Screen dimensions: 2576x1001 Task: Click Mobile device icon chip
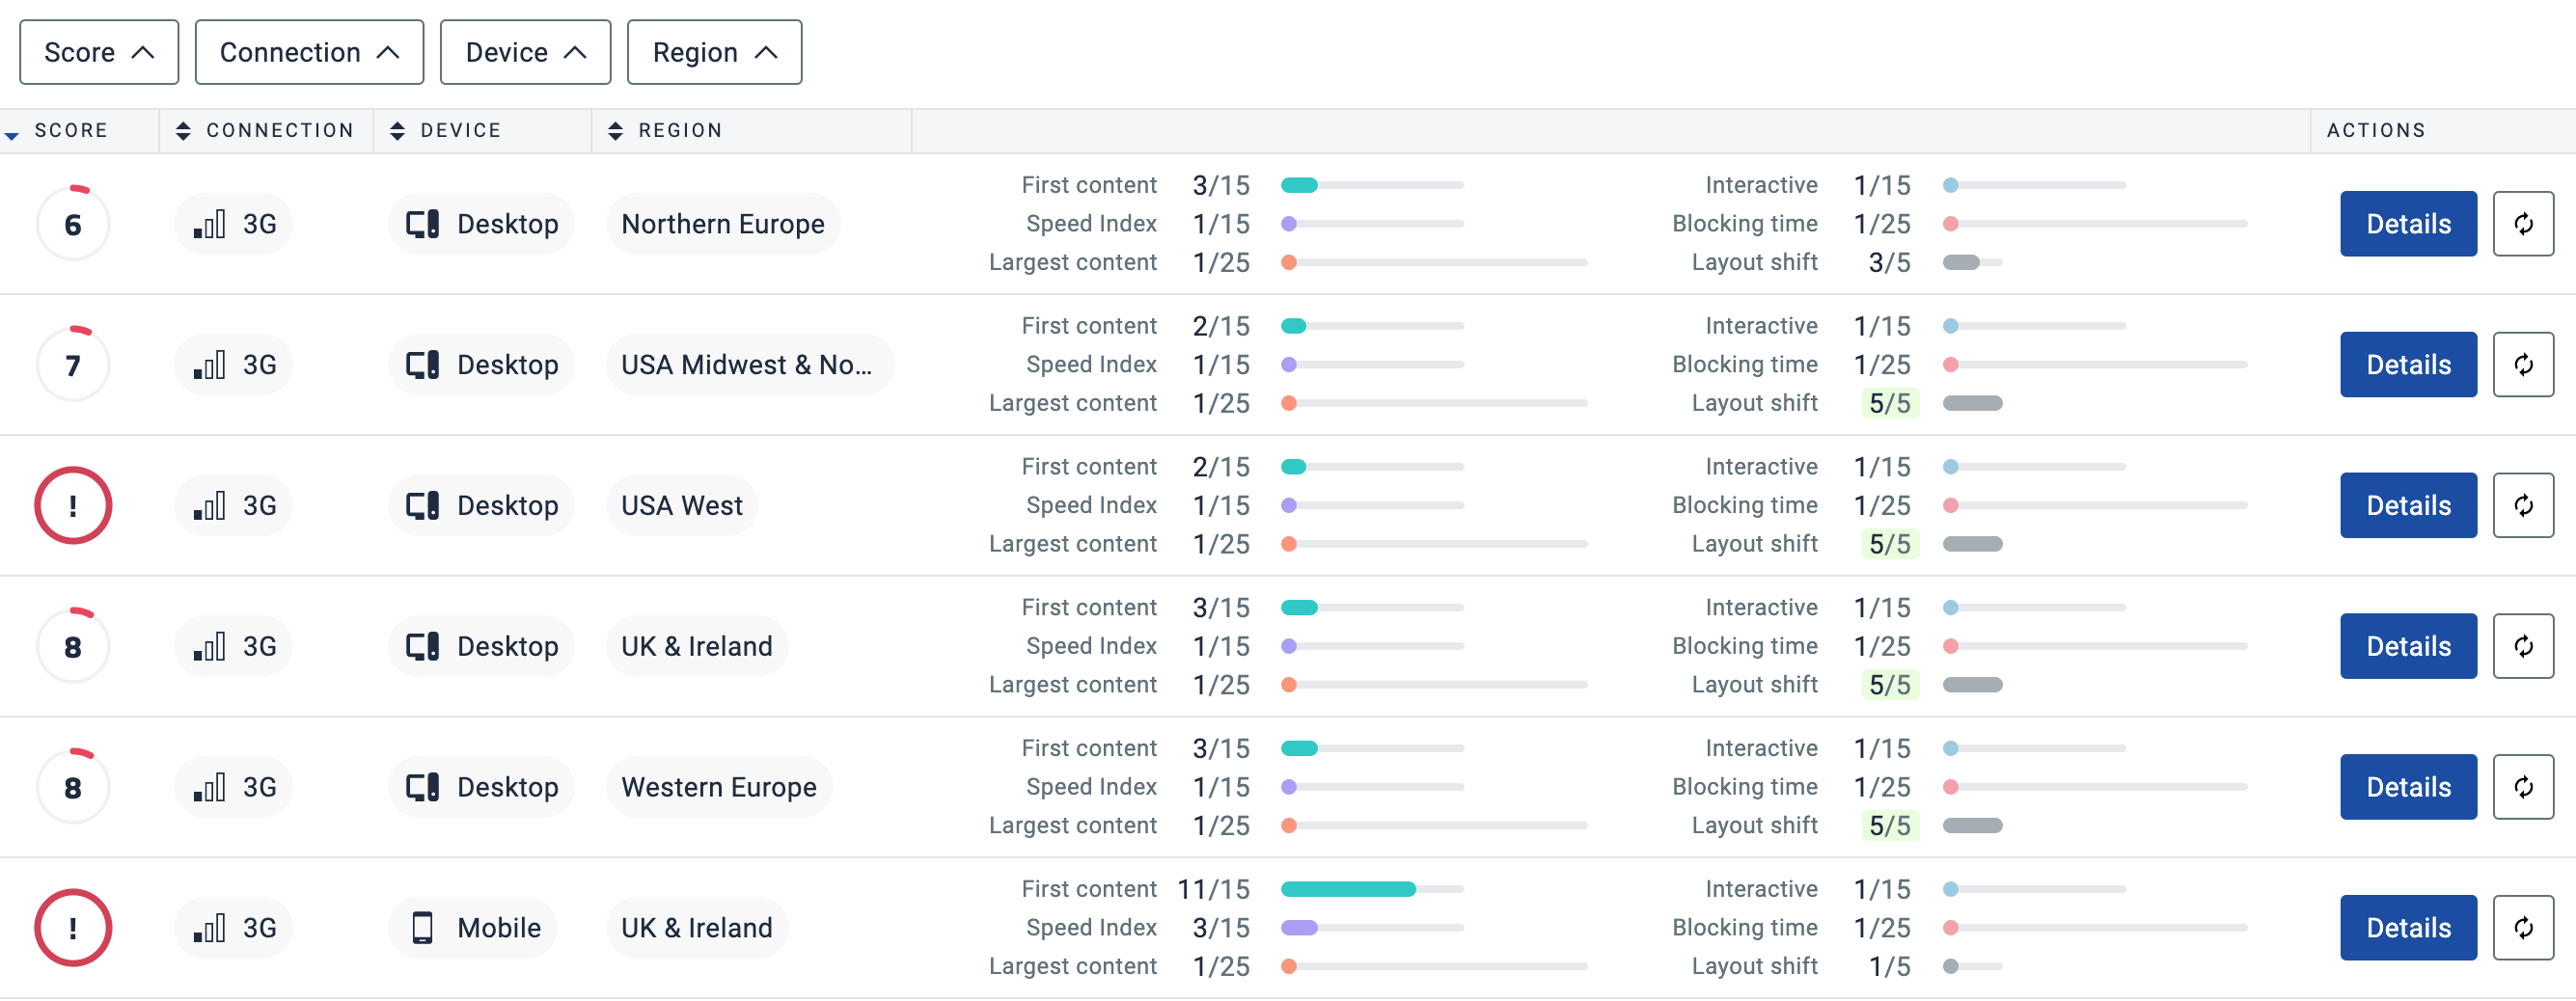click(x=423, y=927)
